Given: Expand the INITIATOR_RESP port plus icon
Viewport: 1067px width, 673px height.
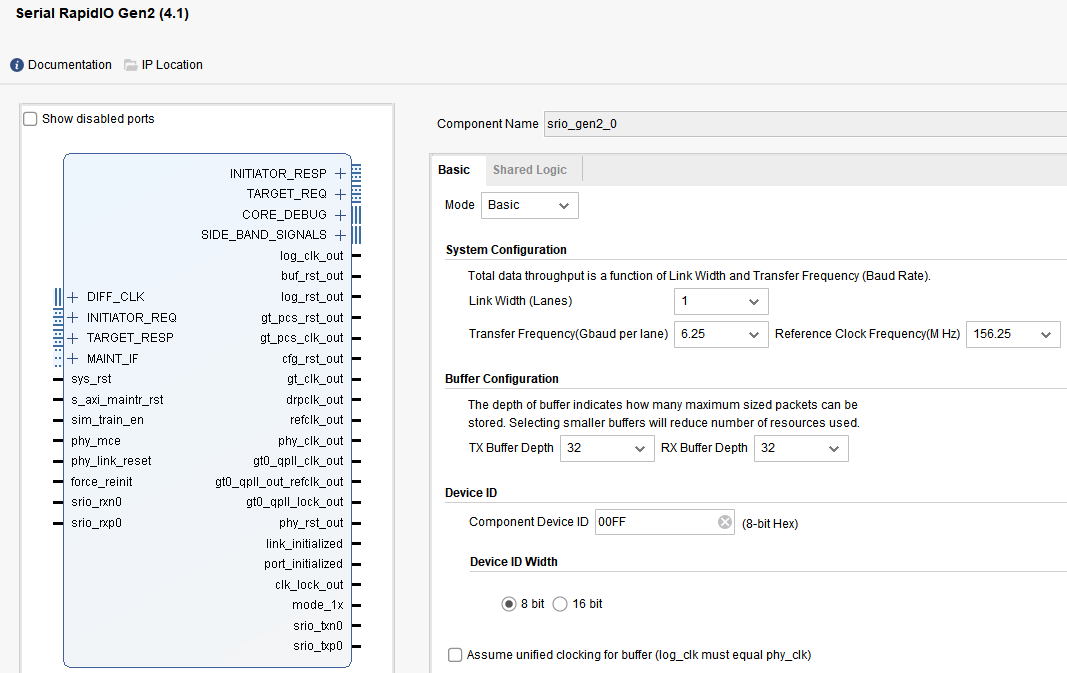Looking at the screenshot, I should (340, 174).
